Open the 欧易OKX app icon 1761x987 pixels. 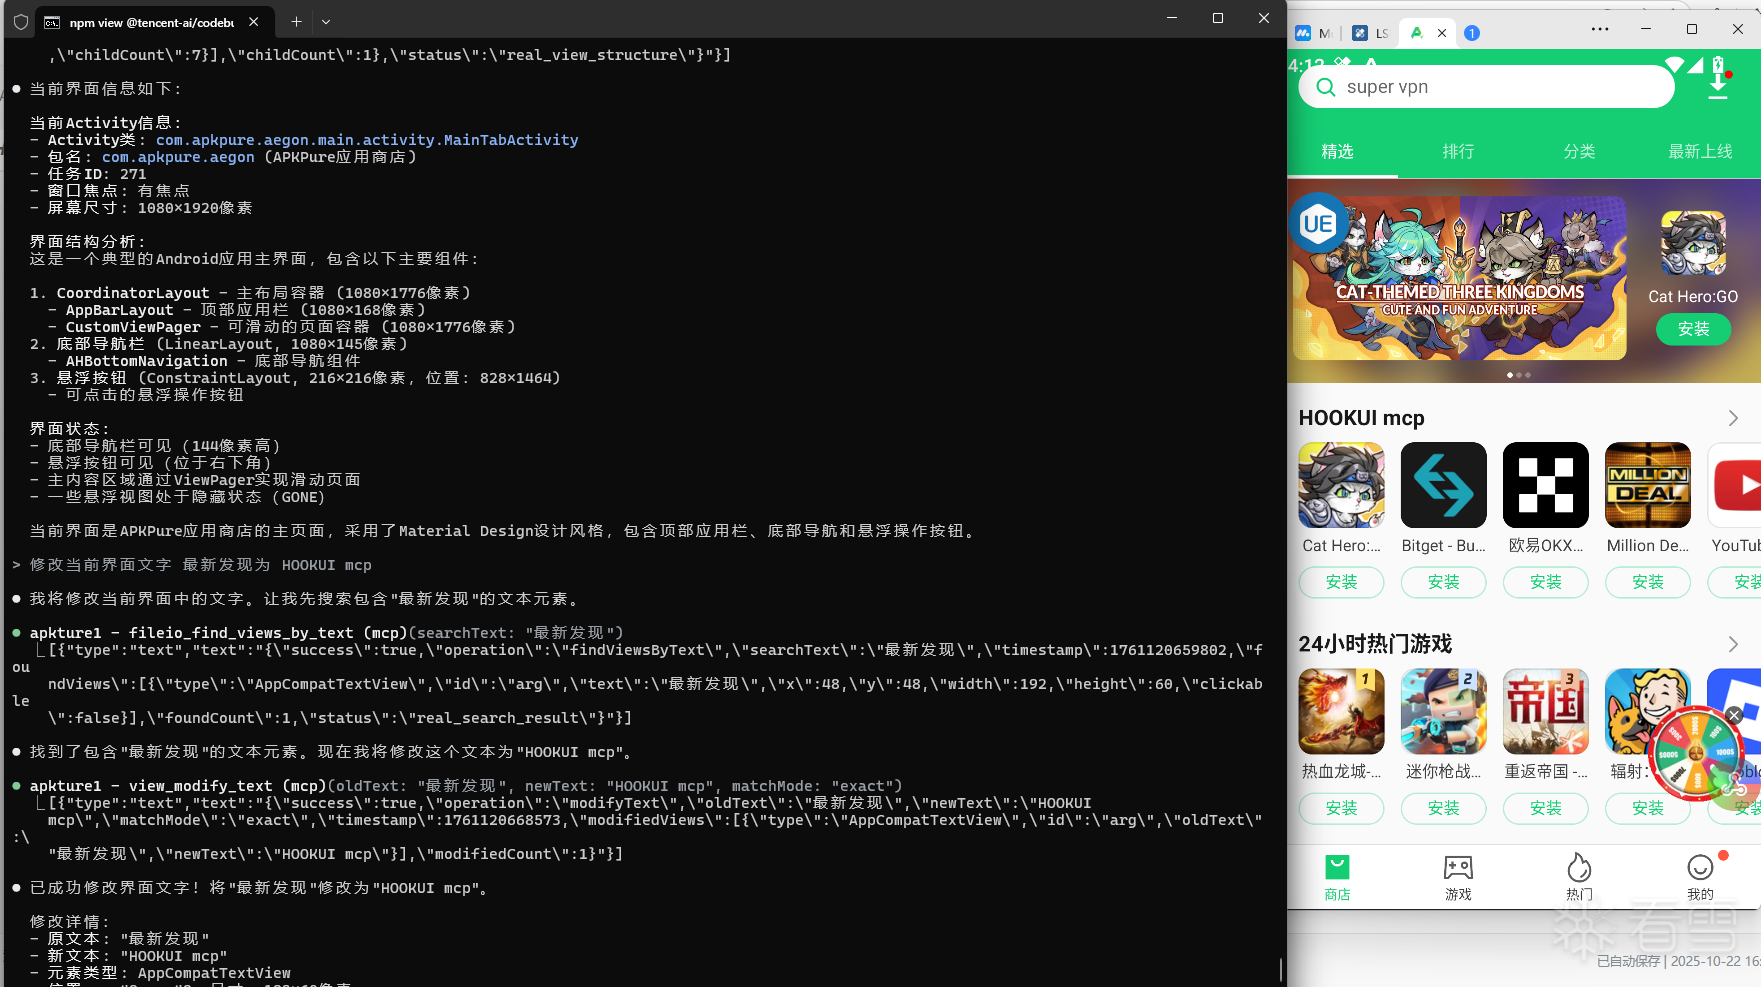[1545, 485]
